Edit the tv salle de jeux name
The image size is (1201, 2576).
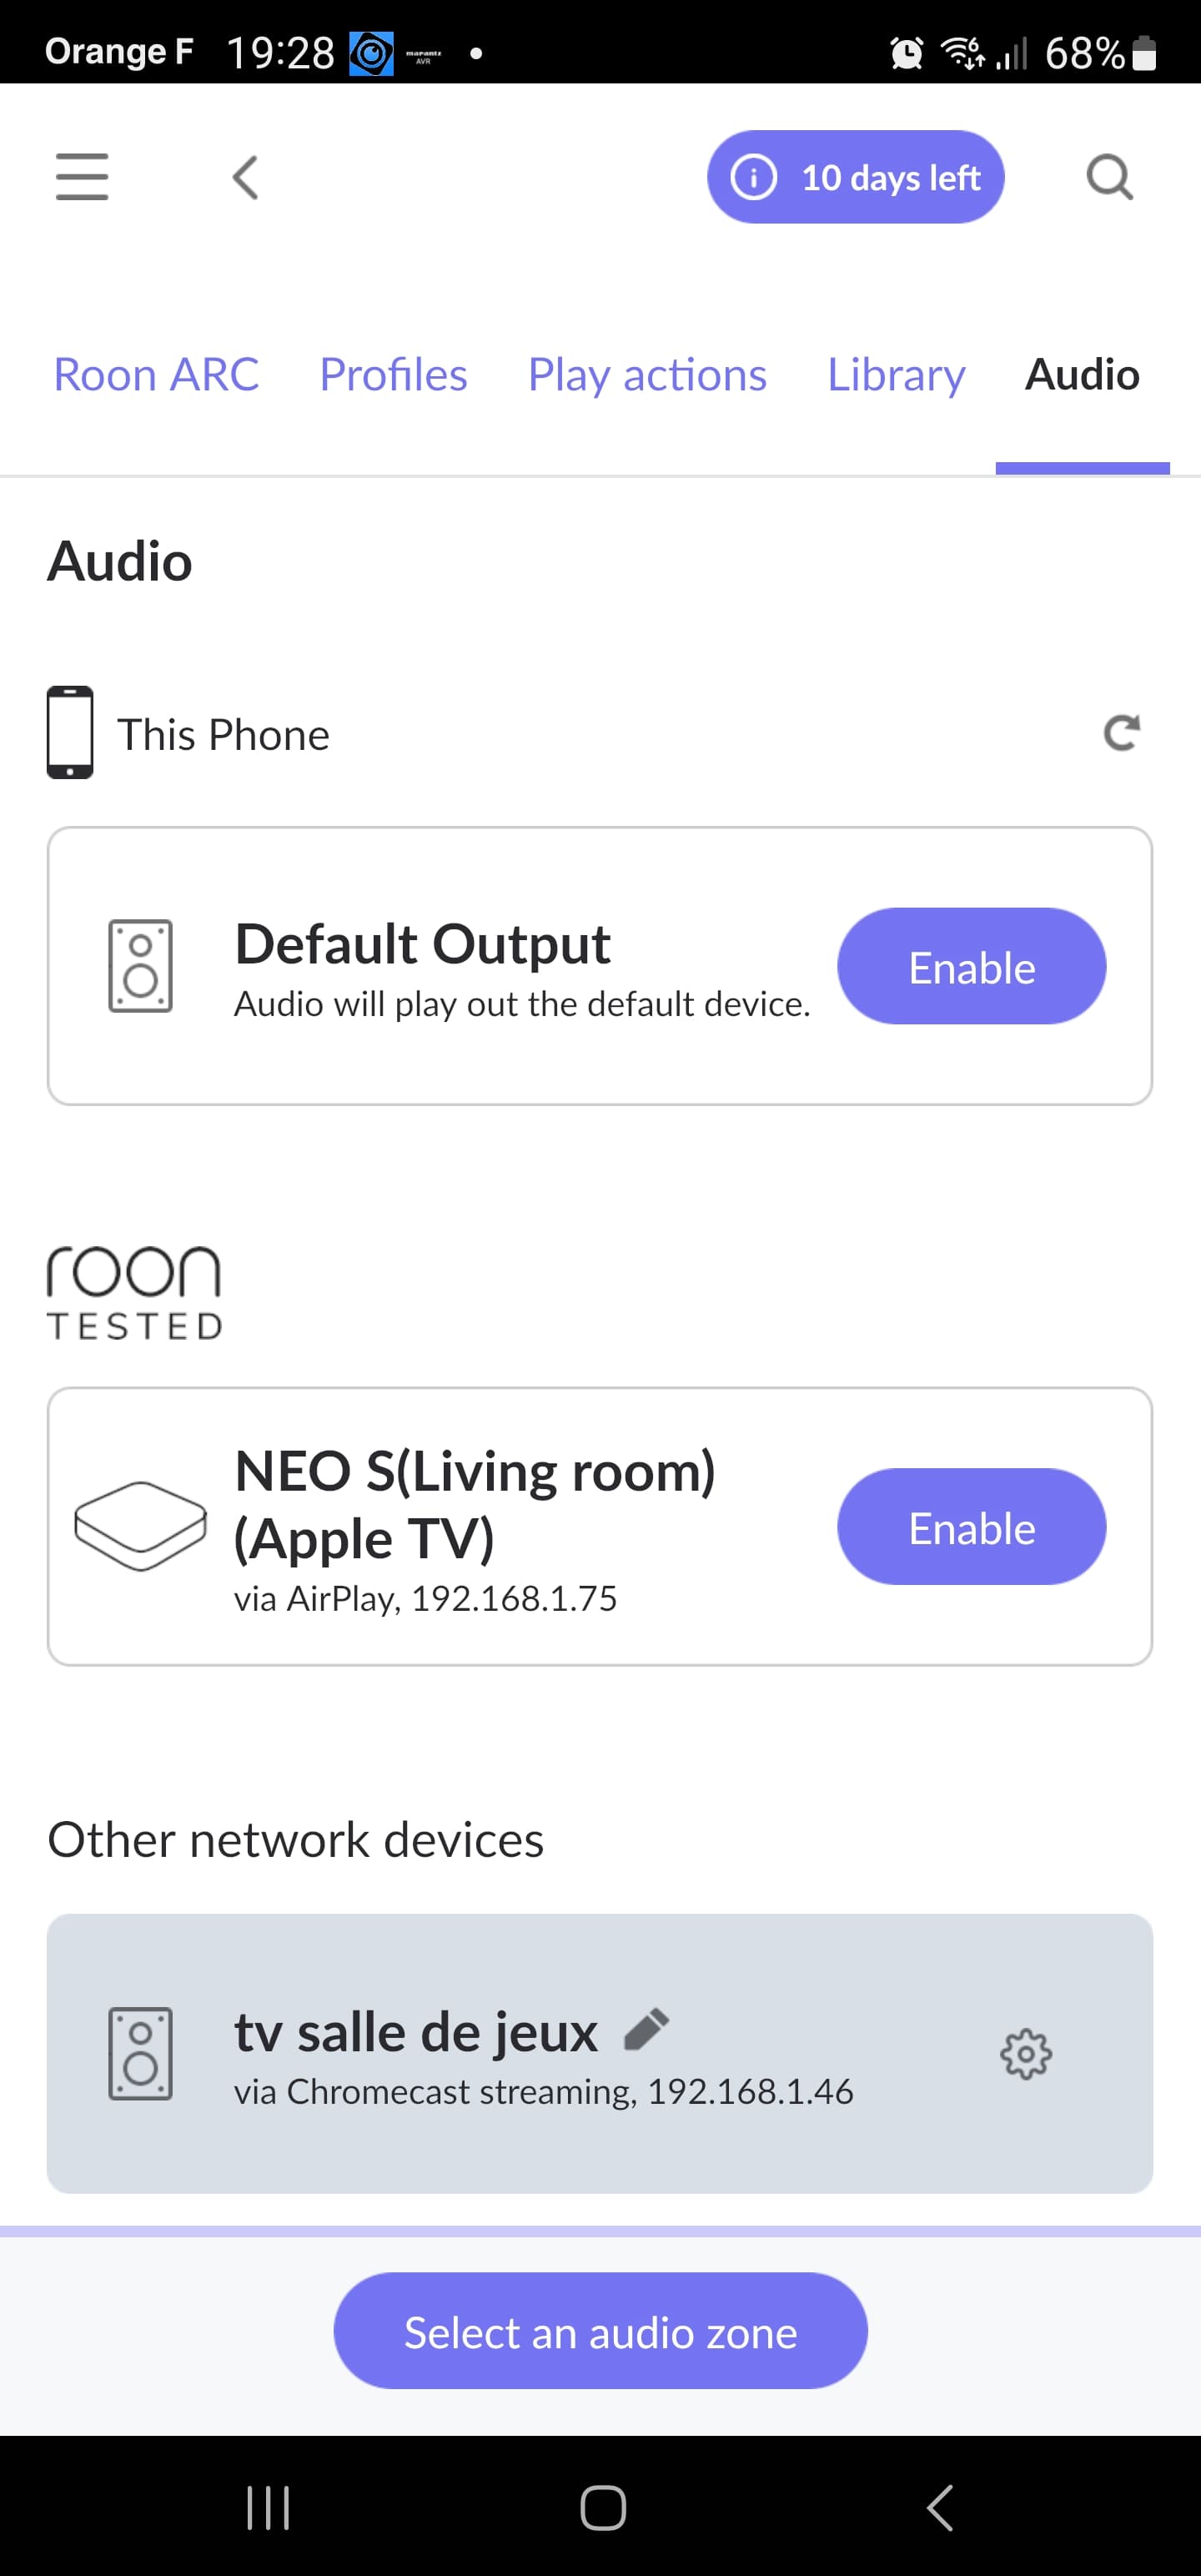[646, 2030]
